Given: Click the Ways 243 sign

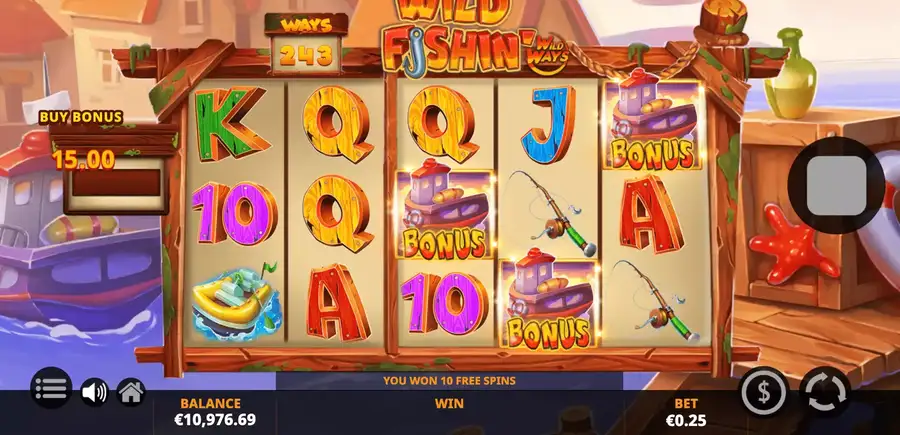Looking at the screenshot, I should tap(307, 44).
